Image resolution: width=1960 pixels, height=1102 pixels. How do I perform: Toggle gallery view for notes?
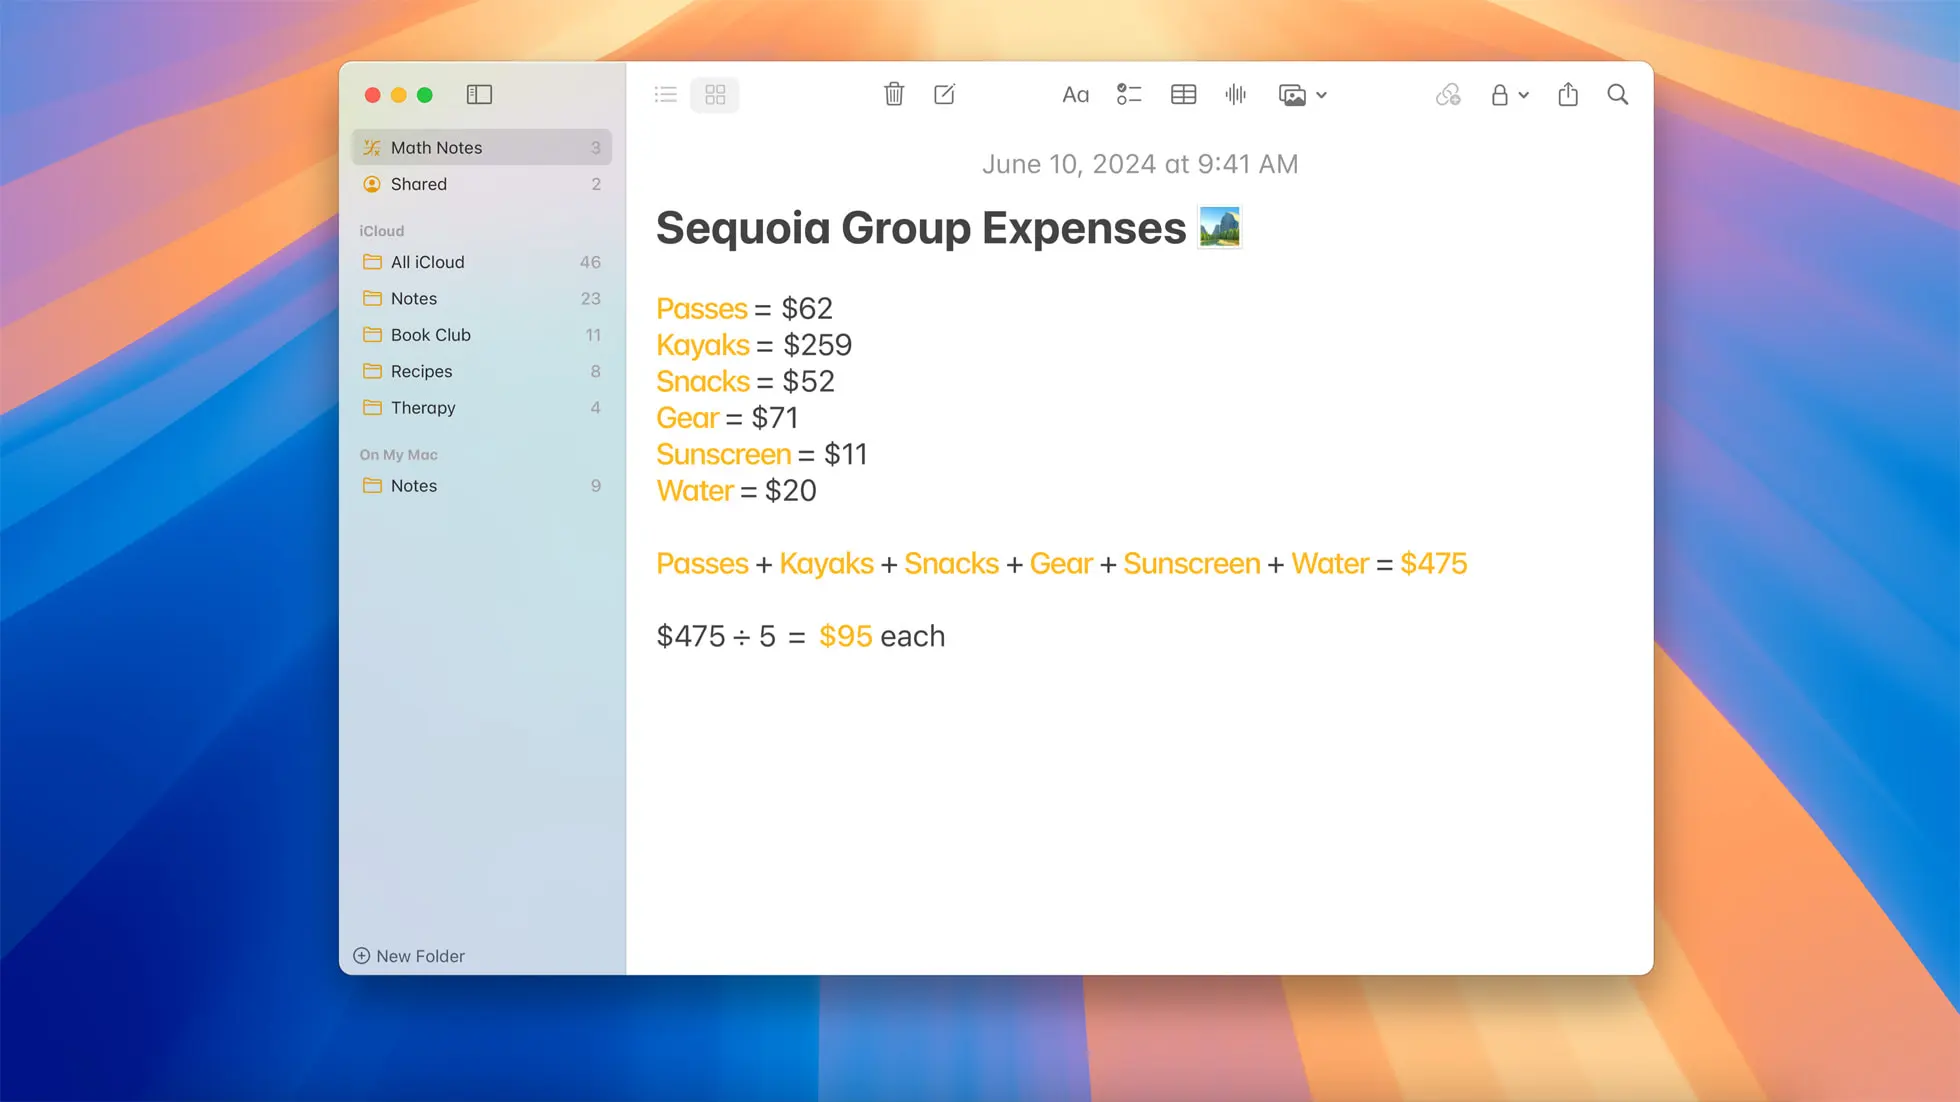pyautogui.click(x=714, y=94)
